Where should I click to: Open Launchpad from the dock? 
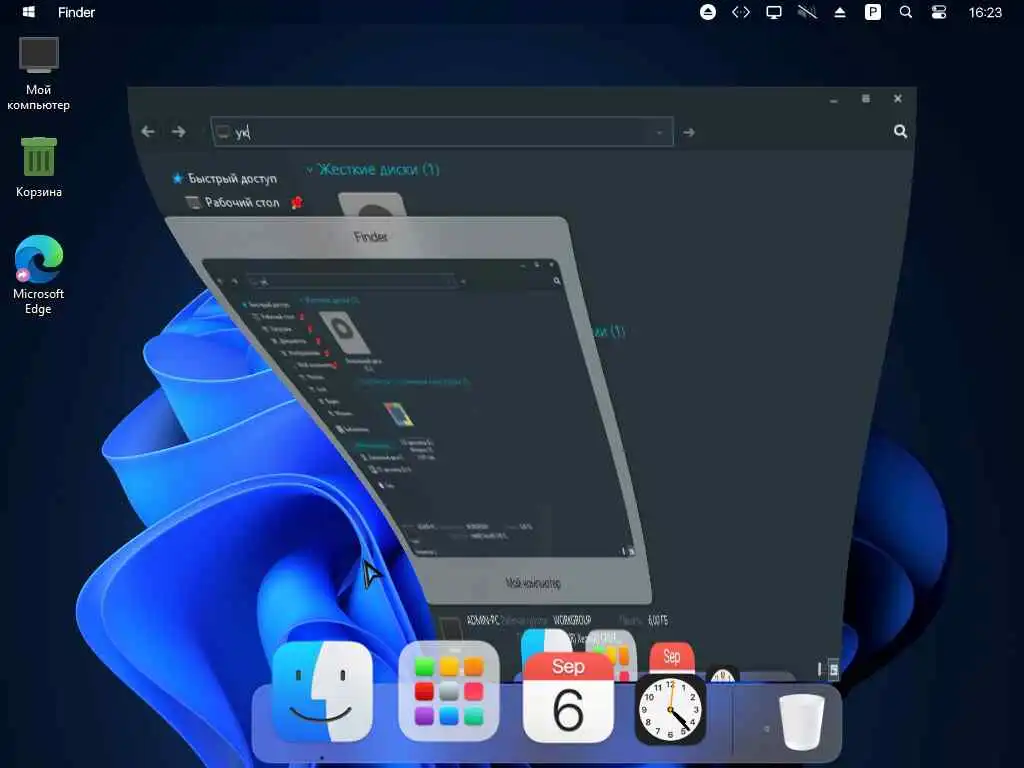(x=449, y=691)
